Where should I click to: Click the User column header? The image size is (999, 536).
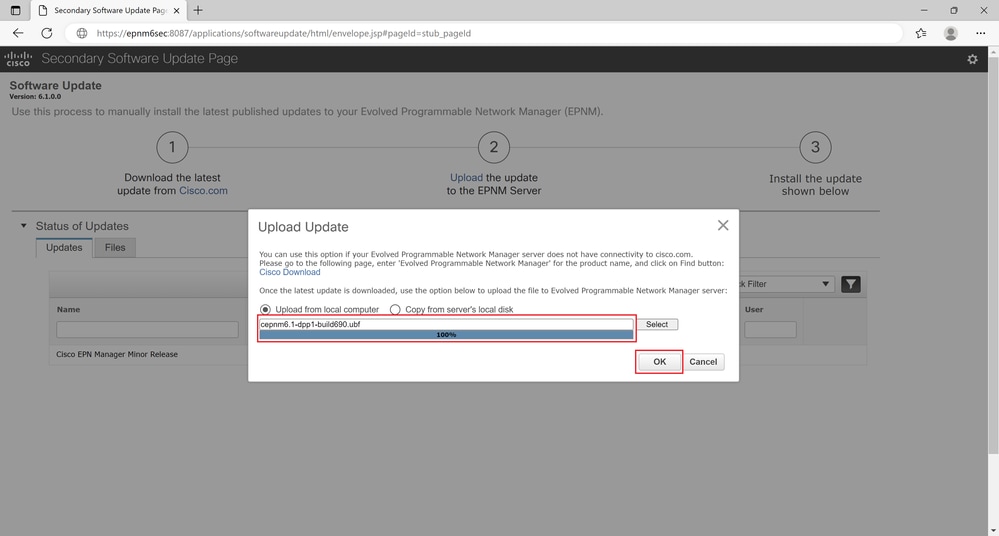click(x=754, y=310)
